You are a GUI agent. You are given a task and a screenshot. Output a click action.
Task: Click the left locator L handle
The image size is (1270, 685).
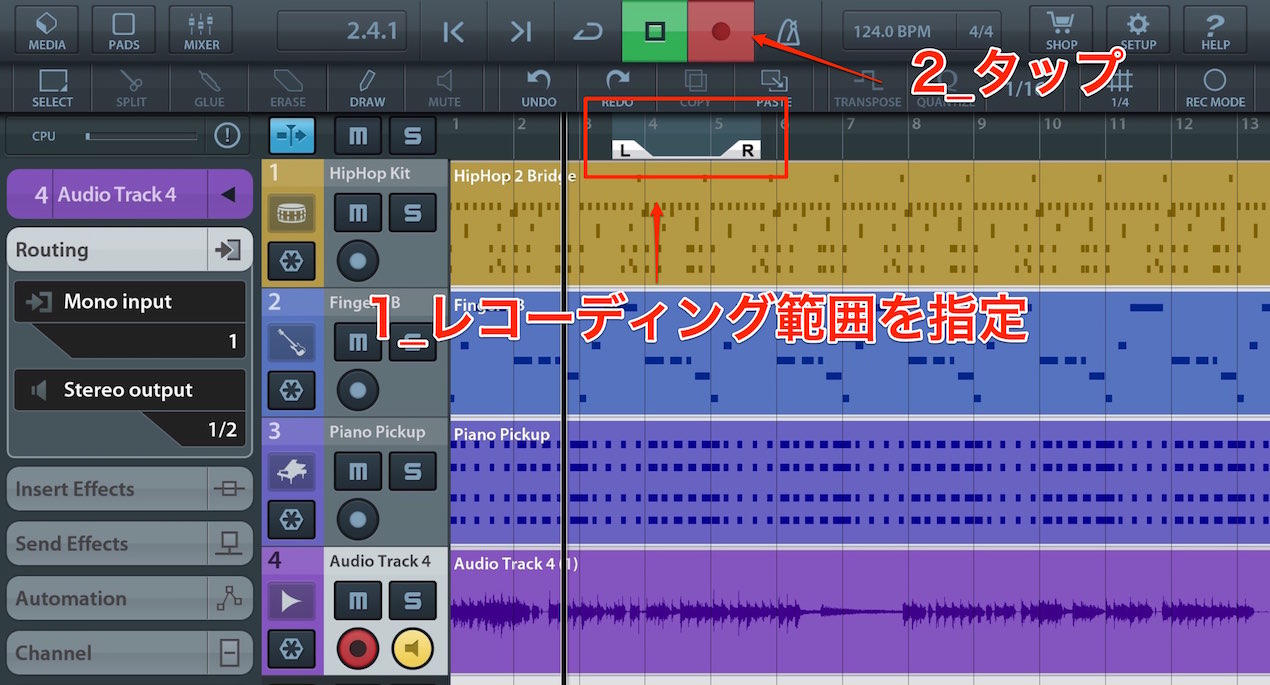626,150
